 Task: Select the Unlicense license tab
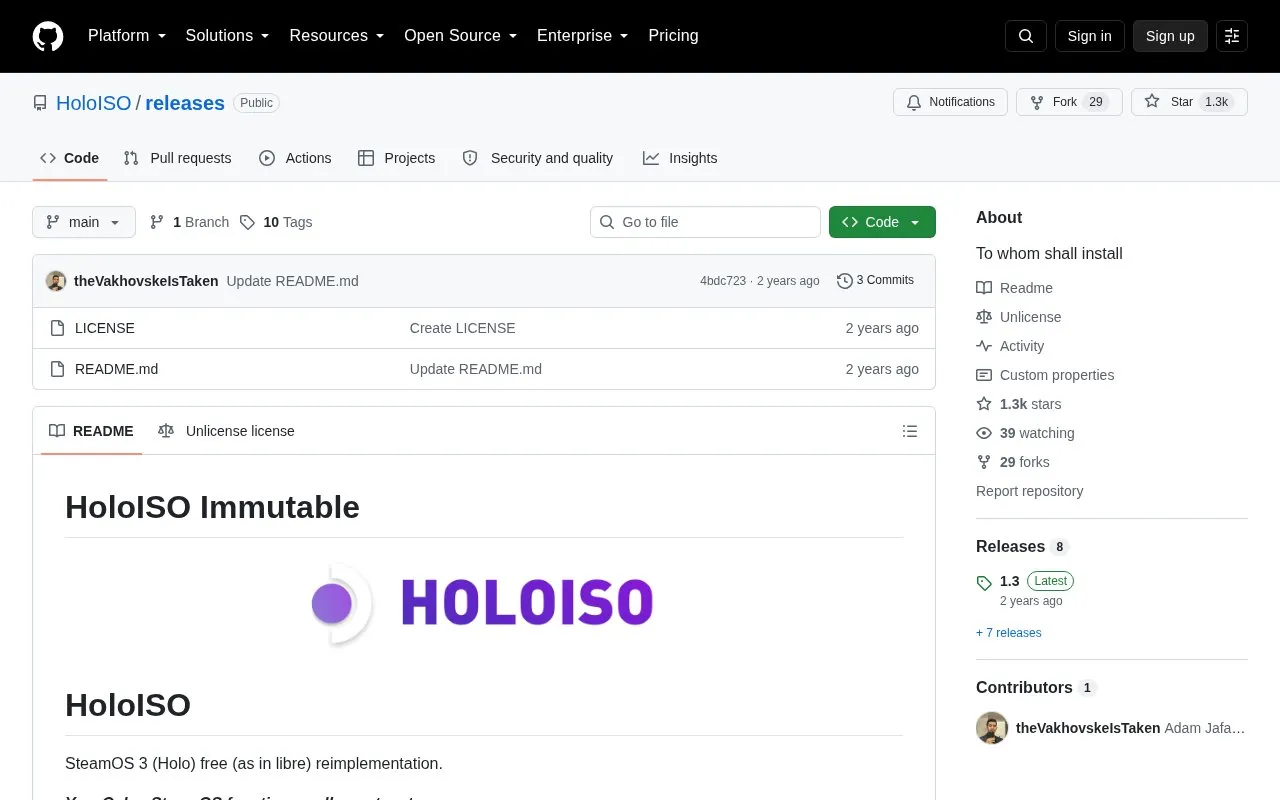click(226, 431)
